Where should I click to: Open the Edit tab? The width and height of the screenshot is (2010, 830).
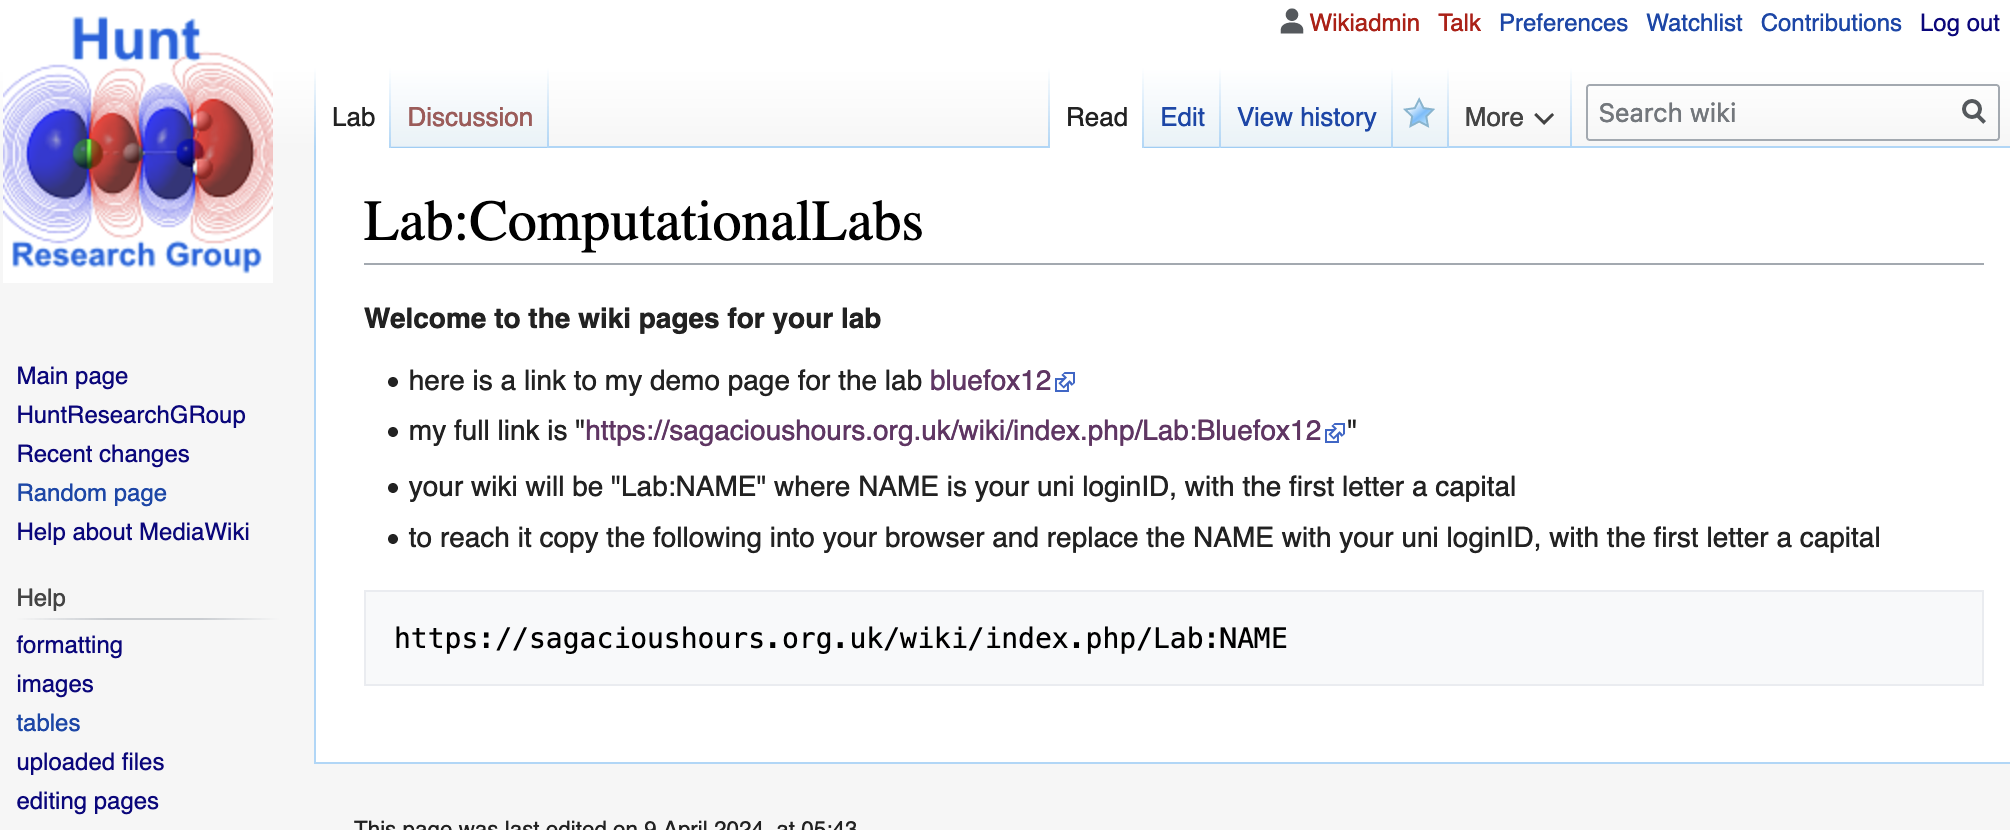click(x=1182, y=117)
